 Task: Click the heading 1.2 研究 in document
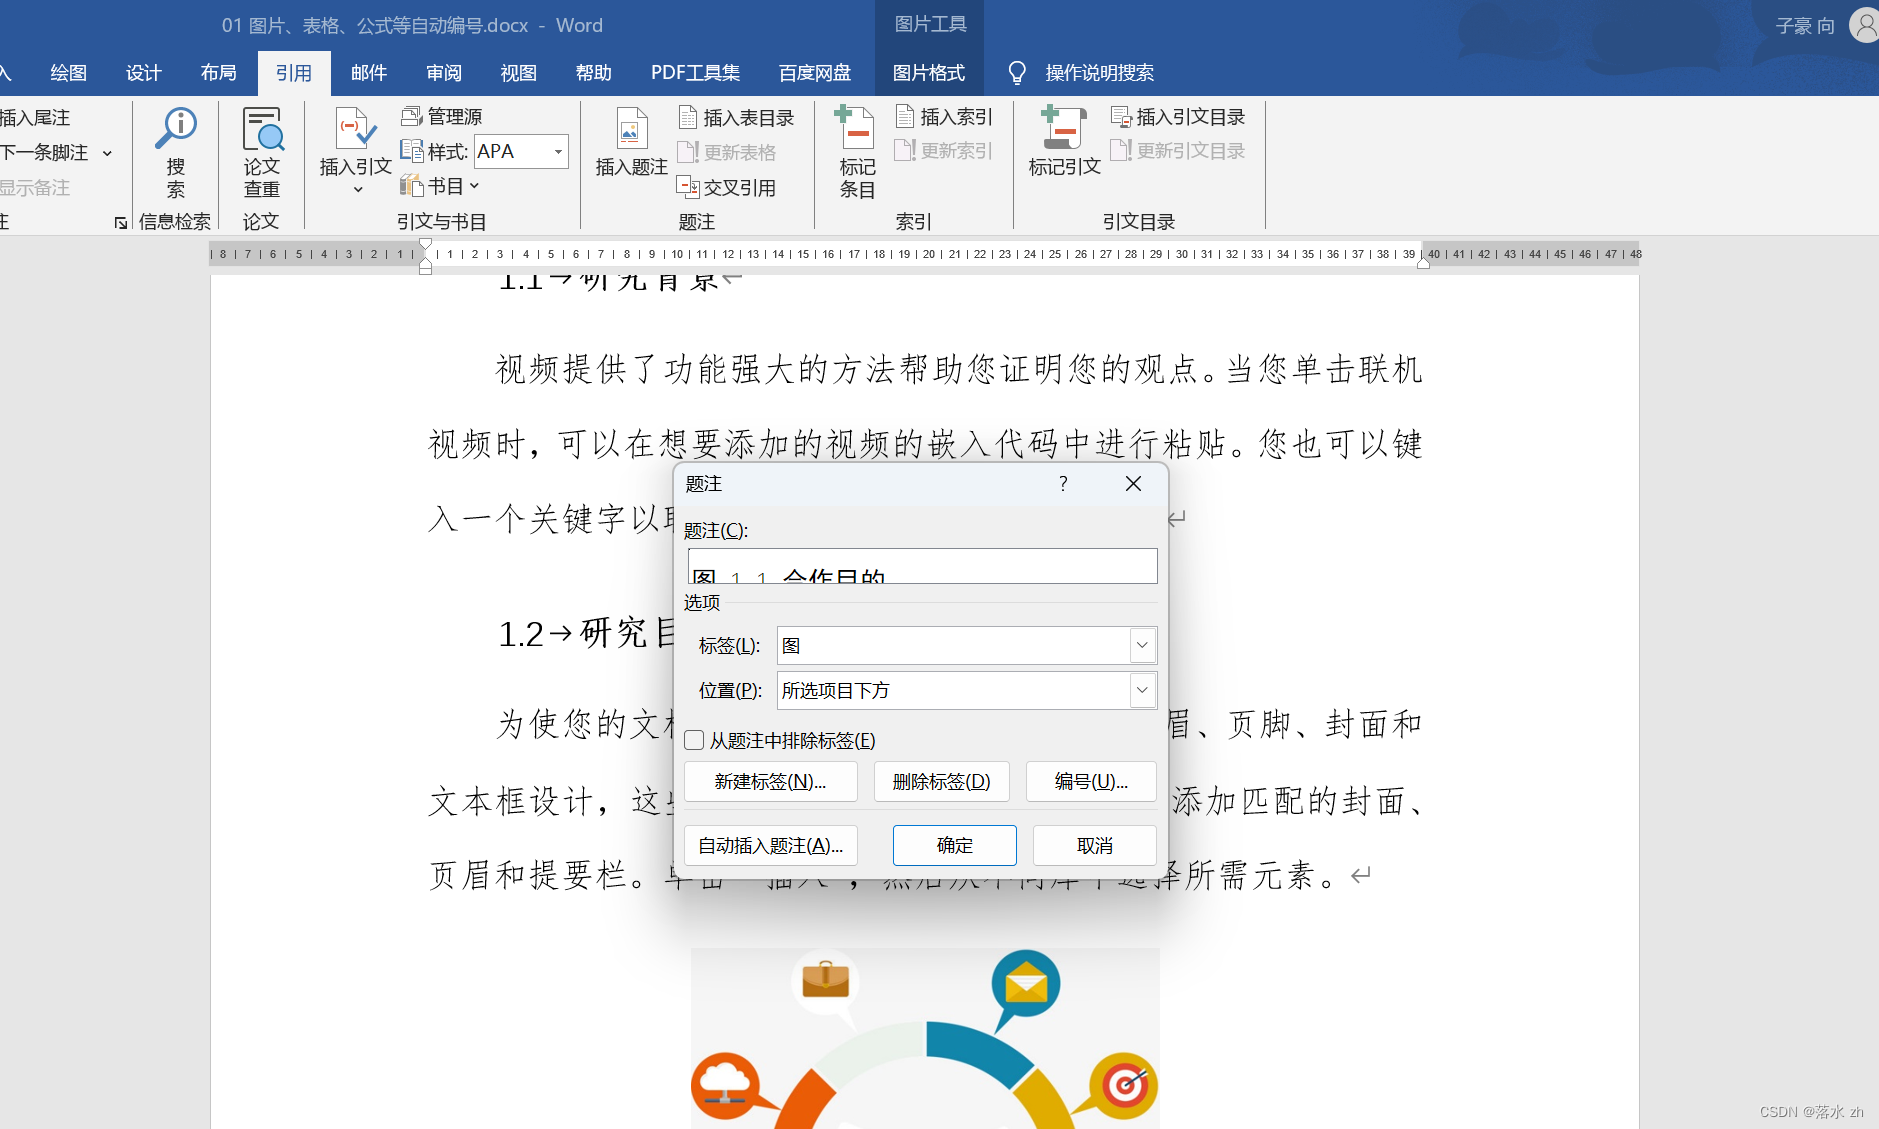586,634
